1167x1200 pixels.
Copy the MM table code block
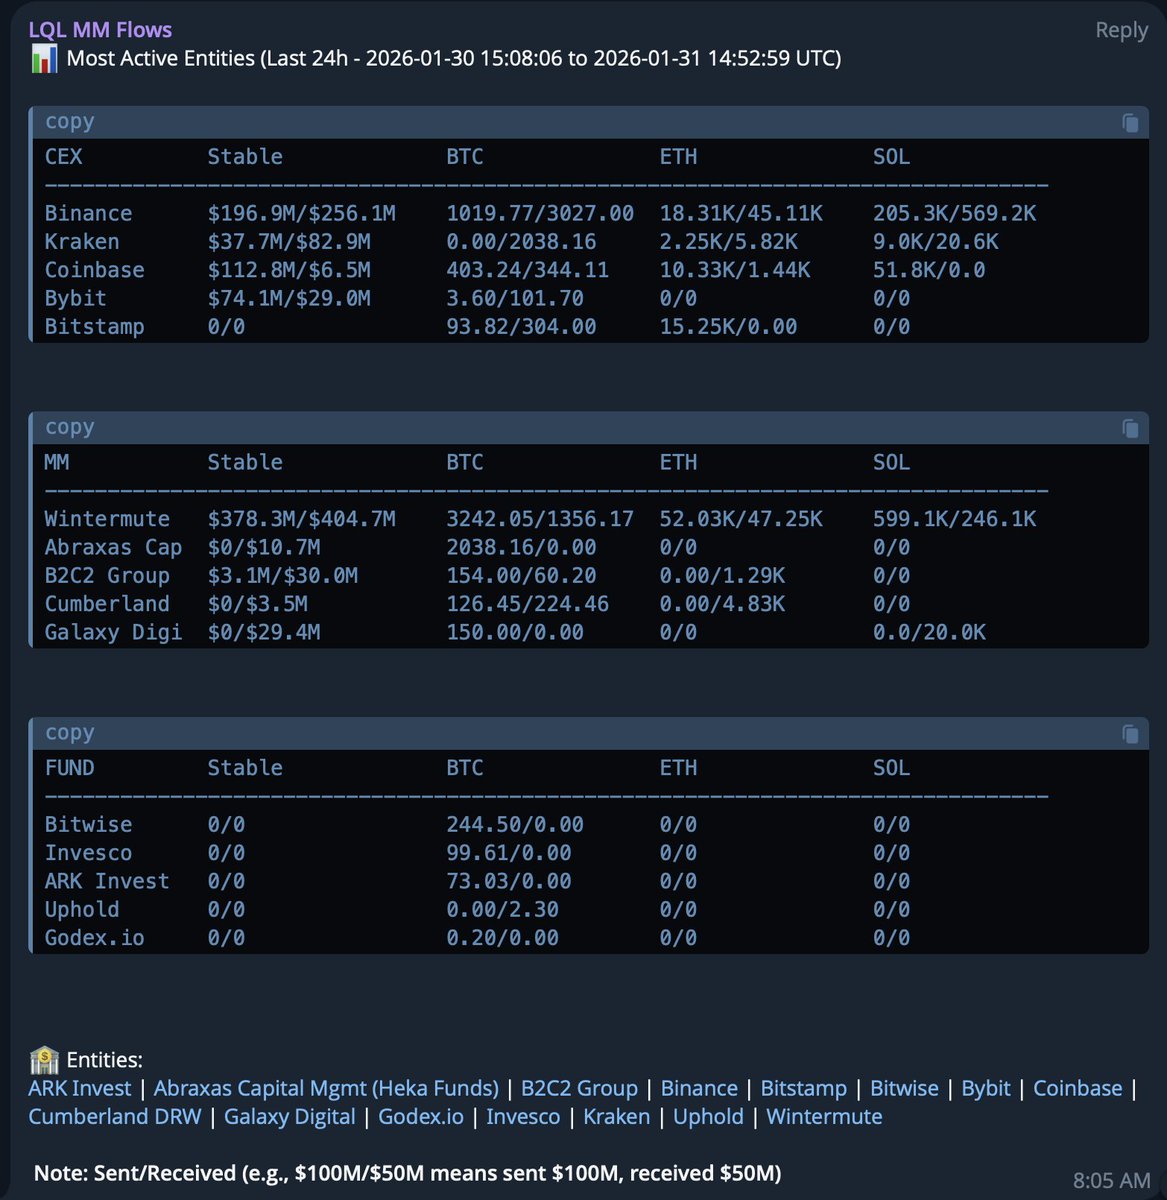(x=1130, y=429)
